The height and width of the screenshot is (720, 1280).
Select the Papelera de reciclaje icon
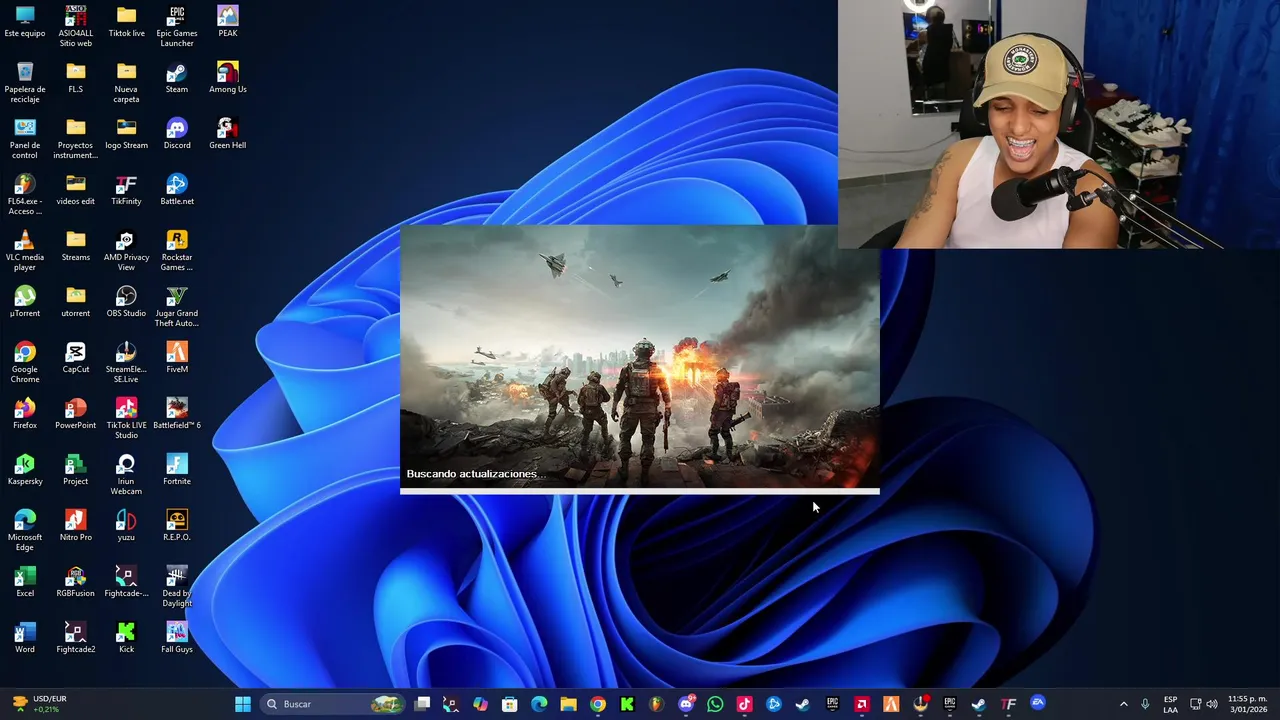pos(25,83)
